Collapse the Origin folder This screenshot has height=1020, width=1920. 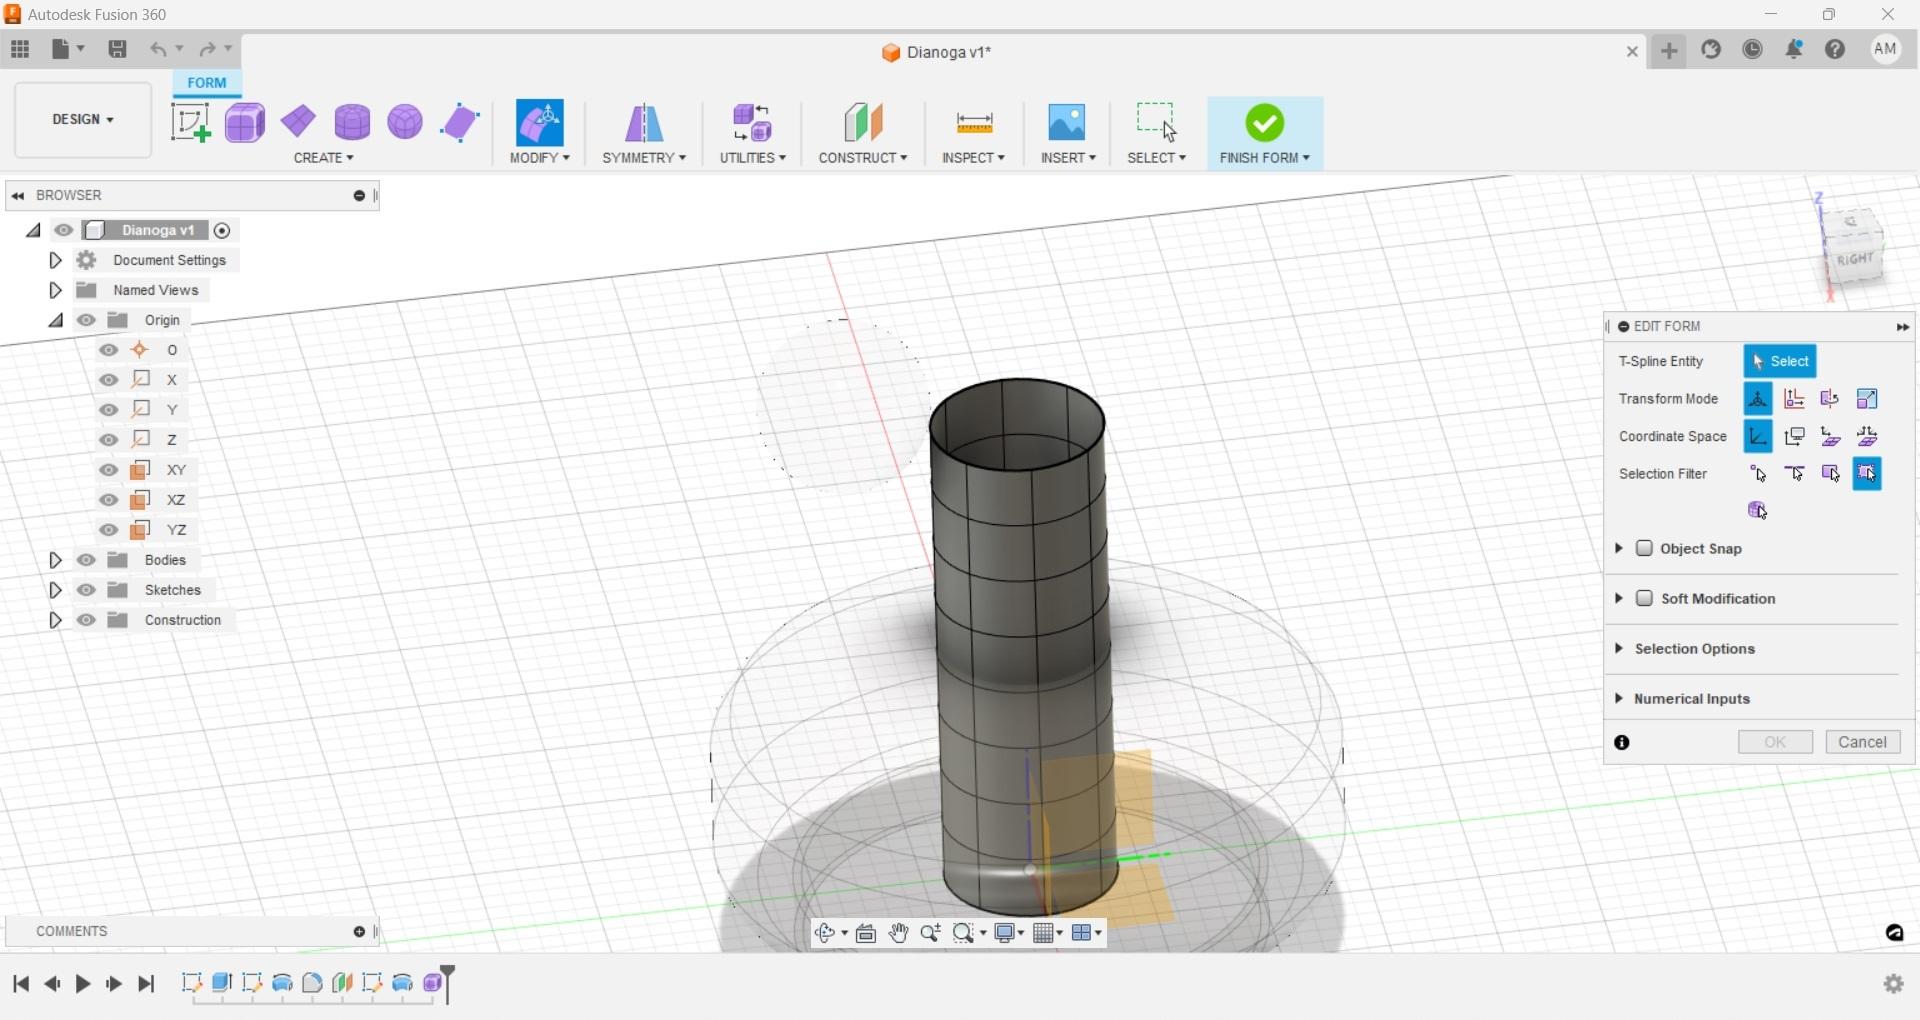point(56,320)
